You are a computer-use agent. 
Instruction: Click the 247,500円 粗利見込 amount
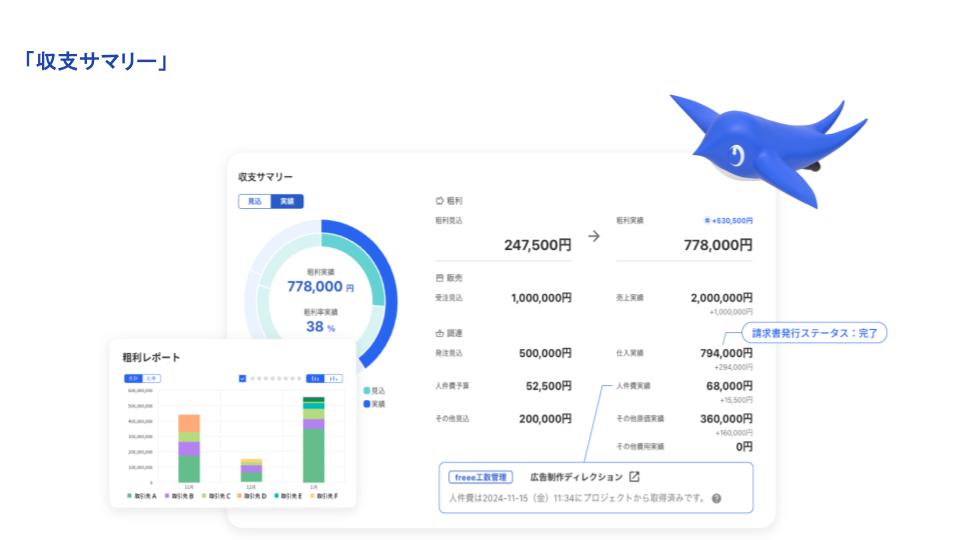(538, 245)
